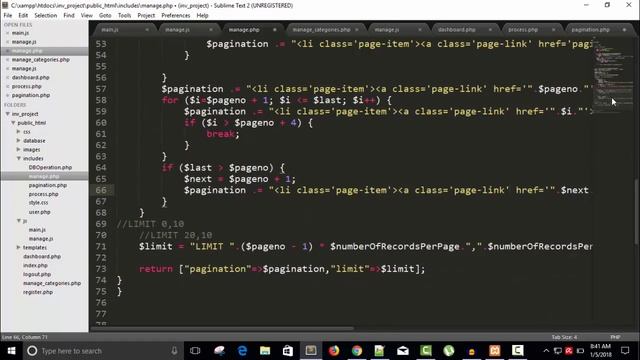Expand the css folder
The height and width of the screenshot is (360, 640).
tap(19, 132)
